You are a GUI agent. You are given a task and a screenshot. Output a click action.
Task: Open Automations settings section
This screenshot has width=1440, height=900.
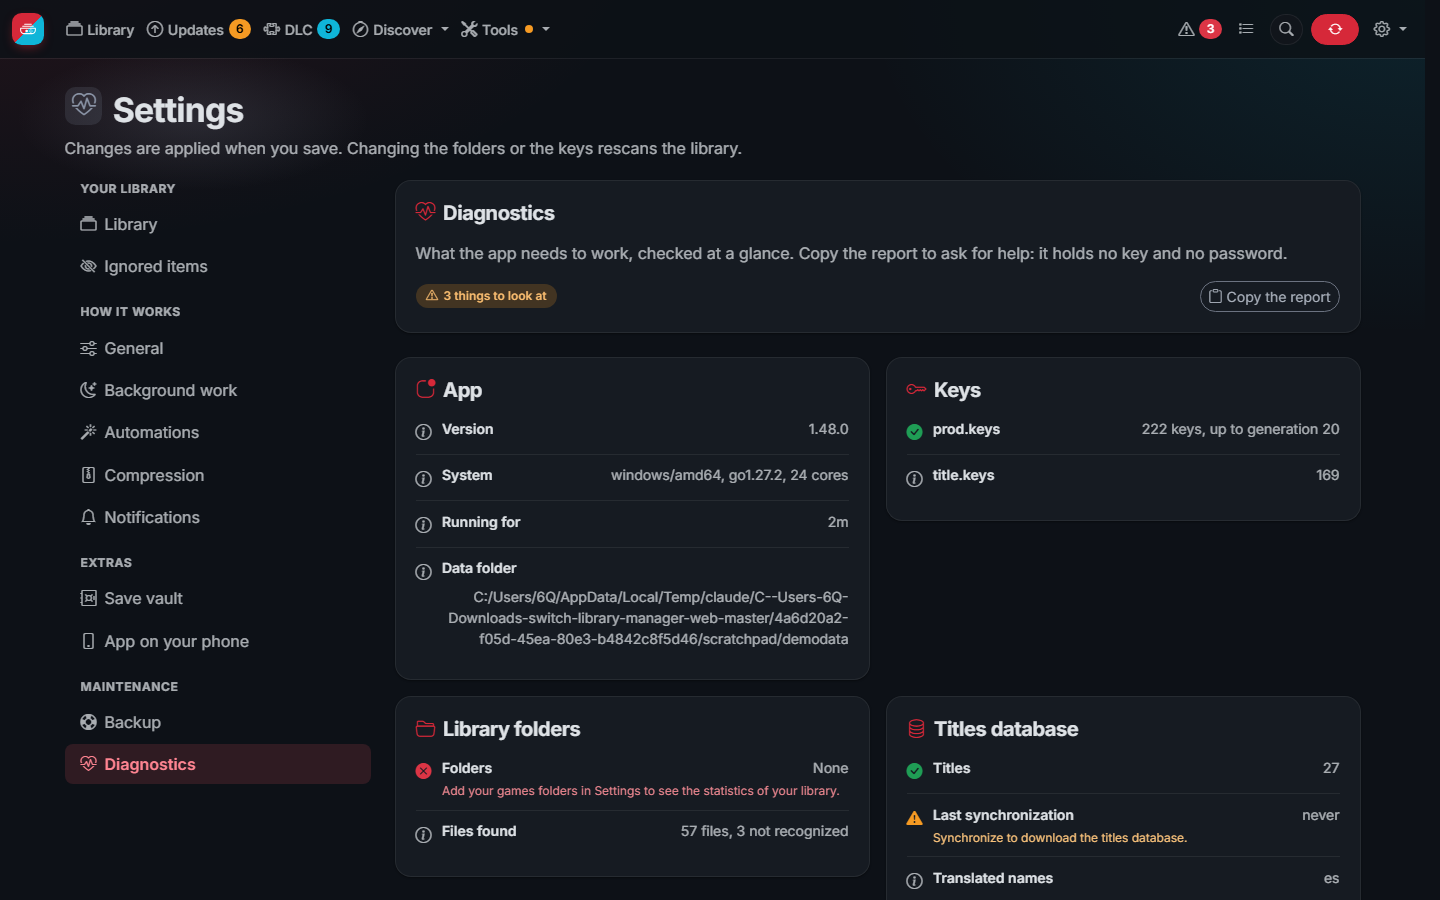(218, 432)
